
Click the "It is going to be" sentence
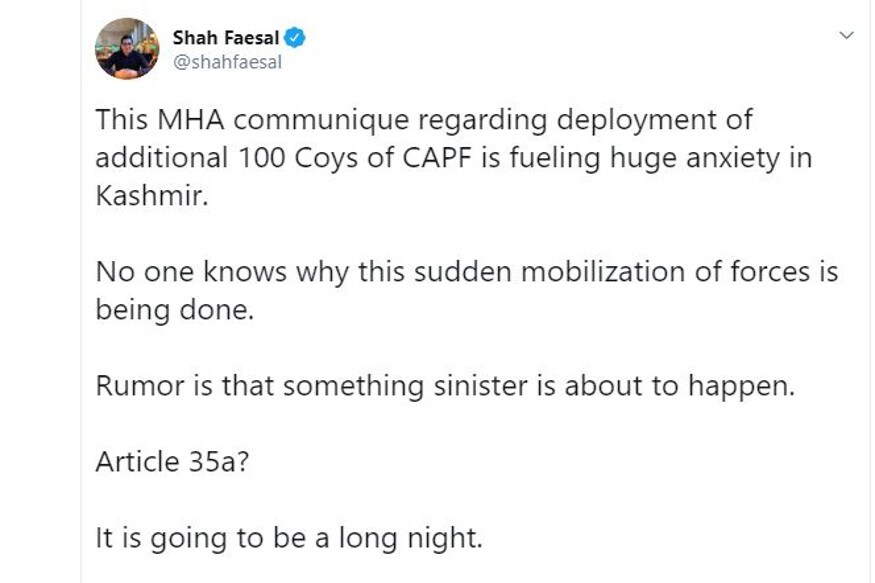(289, 538)
